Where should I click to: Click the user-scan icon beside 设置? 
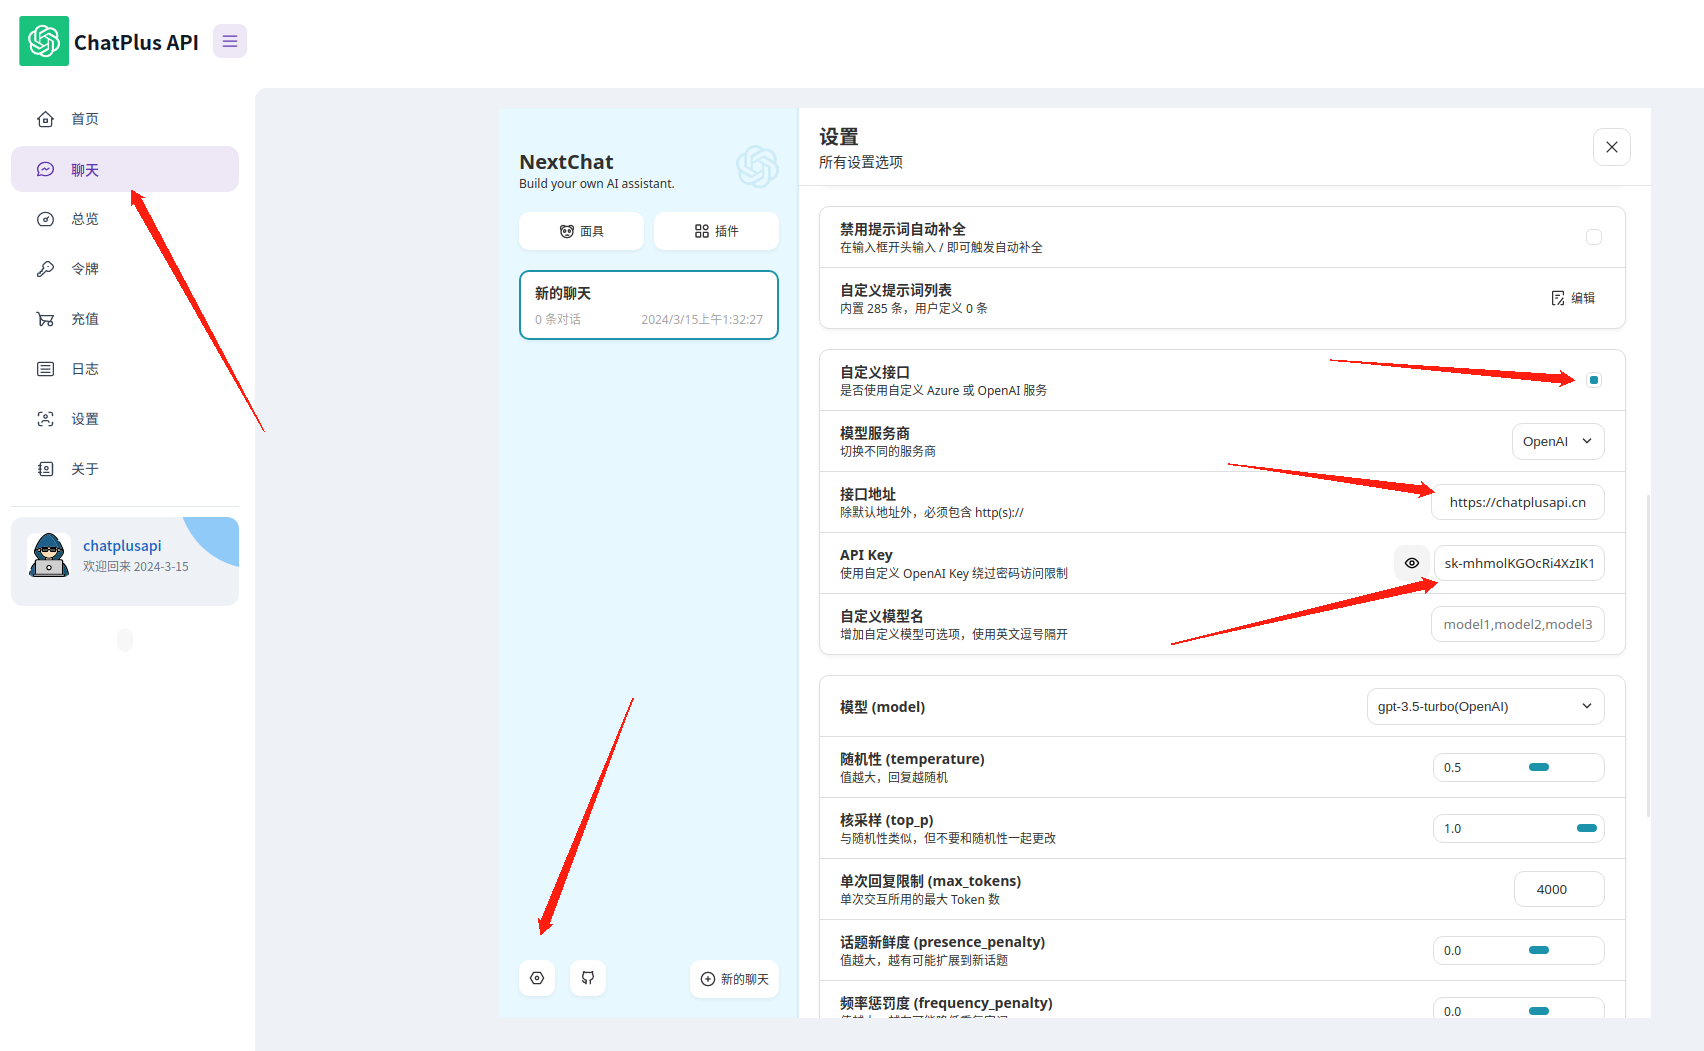tap(45, 419)
